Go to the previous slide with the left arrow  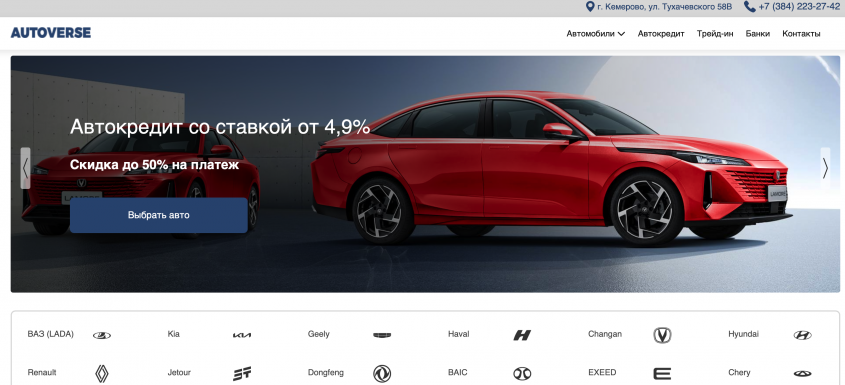[25, 168]
